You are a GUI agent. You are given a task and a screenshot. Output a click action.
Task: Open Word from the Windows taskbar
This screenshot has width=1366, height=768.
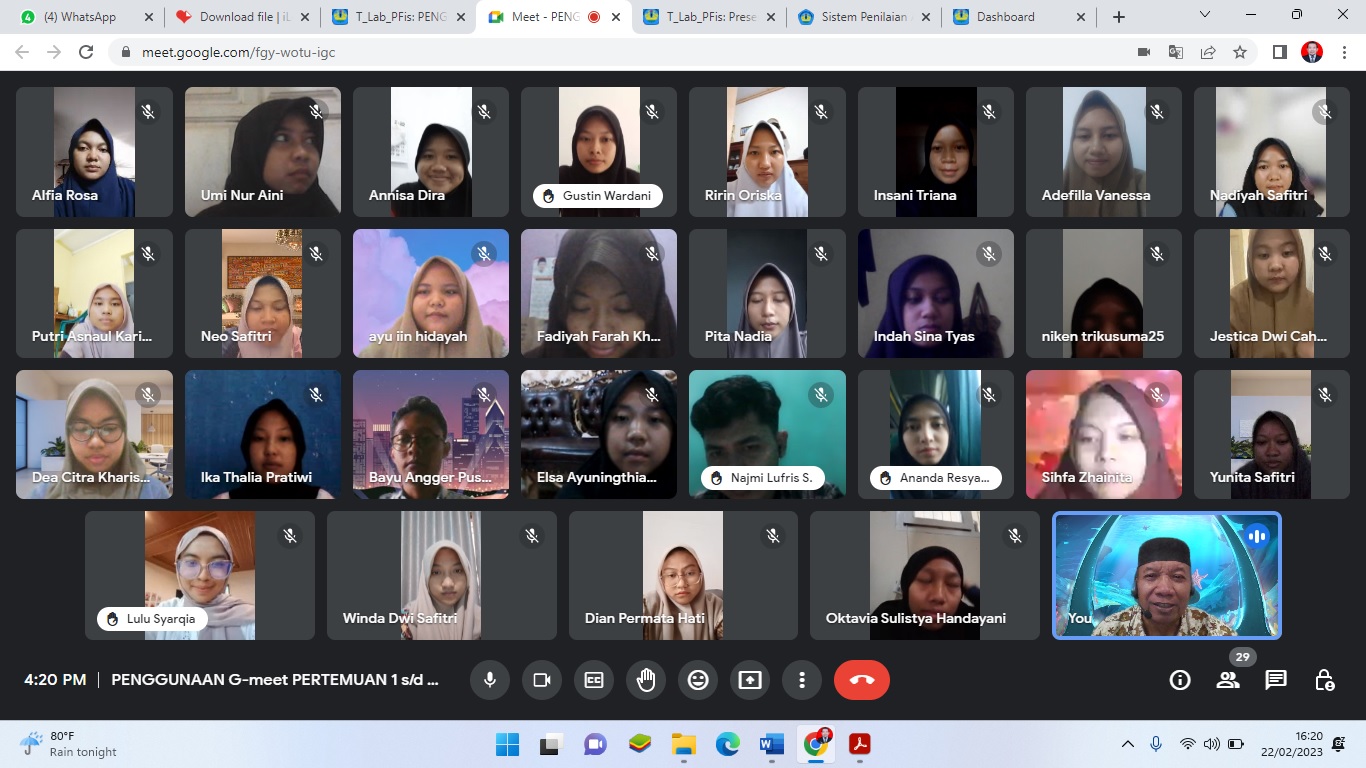pyautogui.click(x=771, y=744)
